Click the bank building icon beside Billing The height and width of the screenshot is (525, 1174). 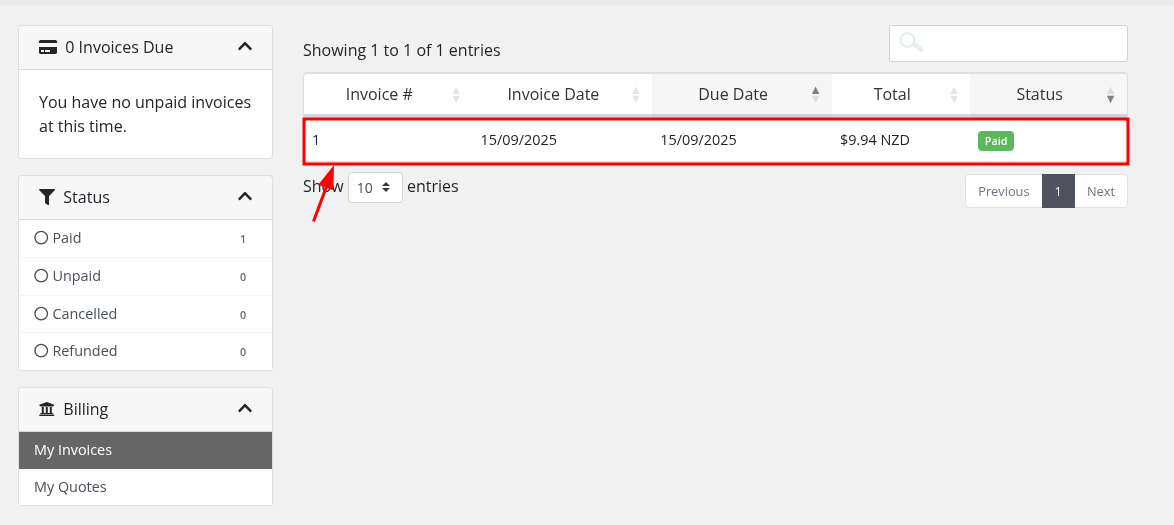47,409
